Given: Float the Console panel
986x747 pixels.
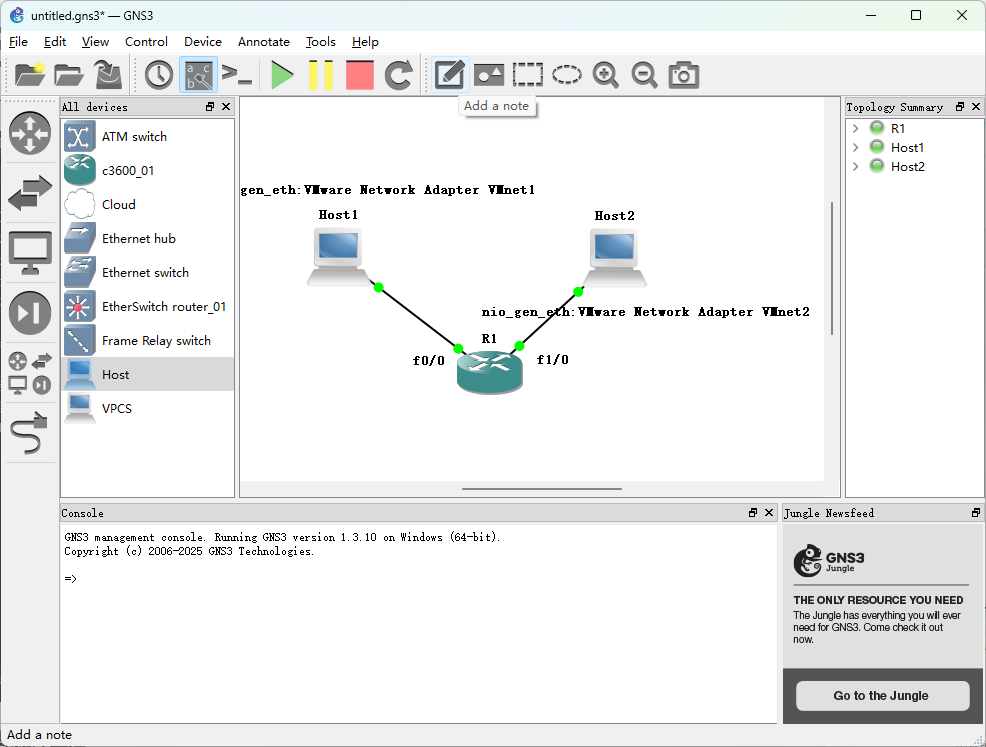Looking at the screenshot, I should click(753, 512).
